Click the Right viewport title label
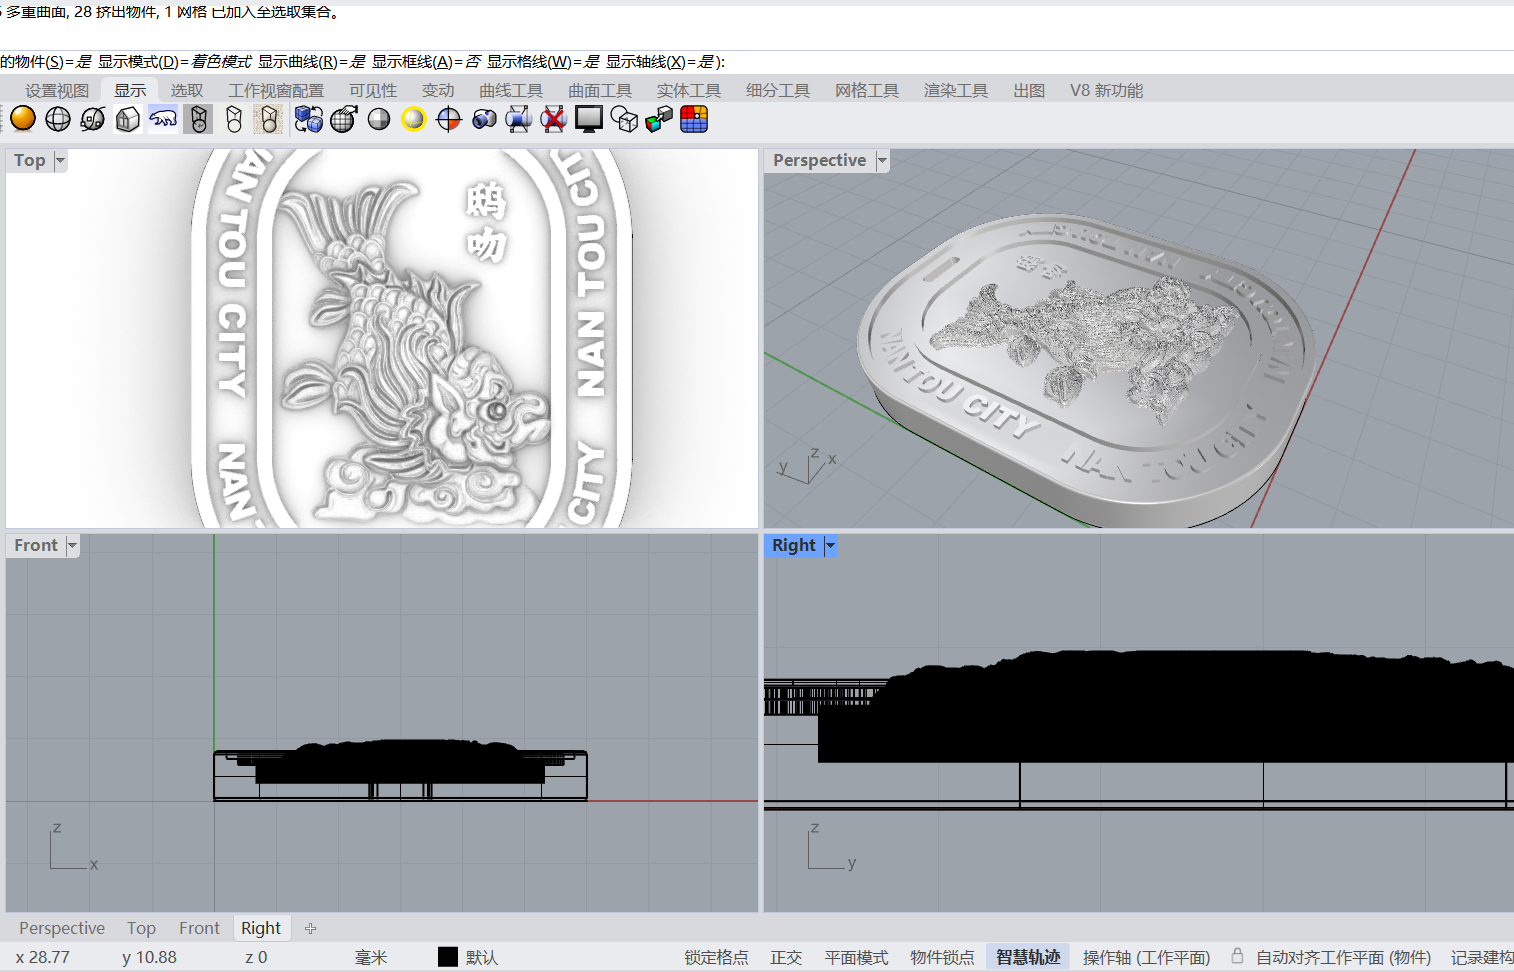 tap(794, 545)
